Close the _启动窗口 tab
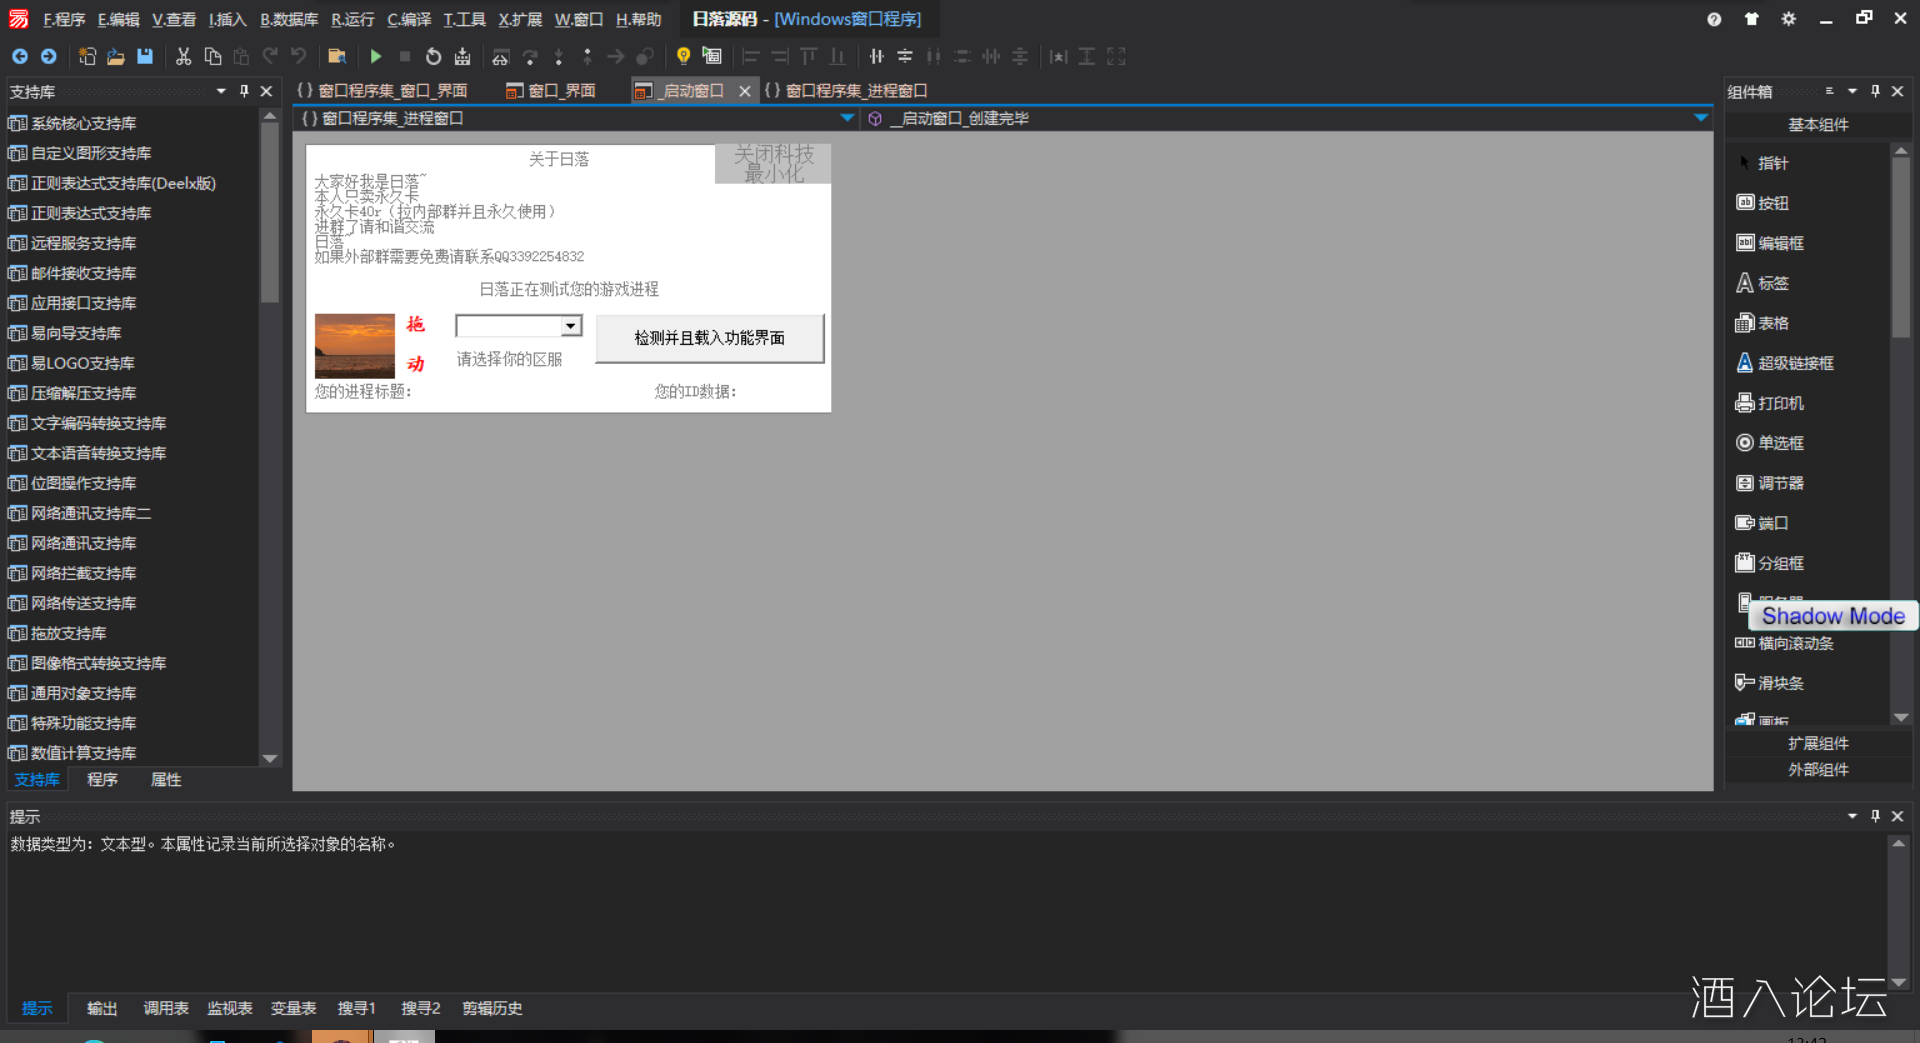This screenshot has width=1920, height=1043. 744,91
